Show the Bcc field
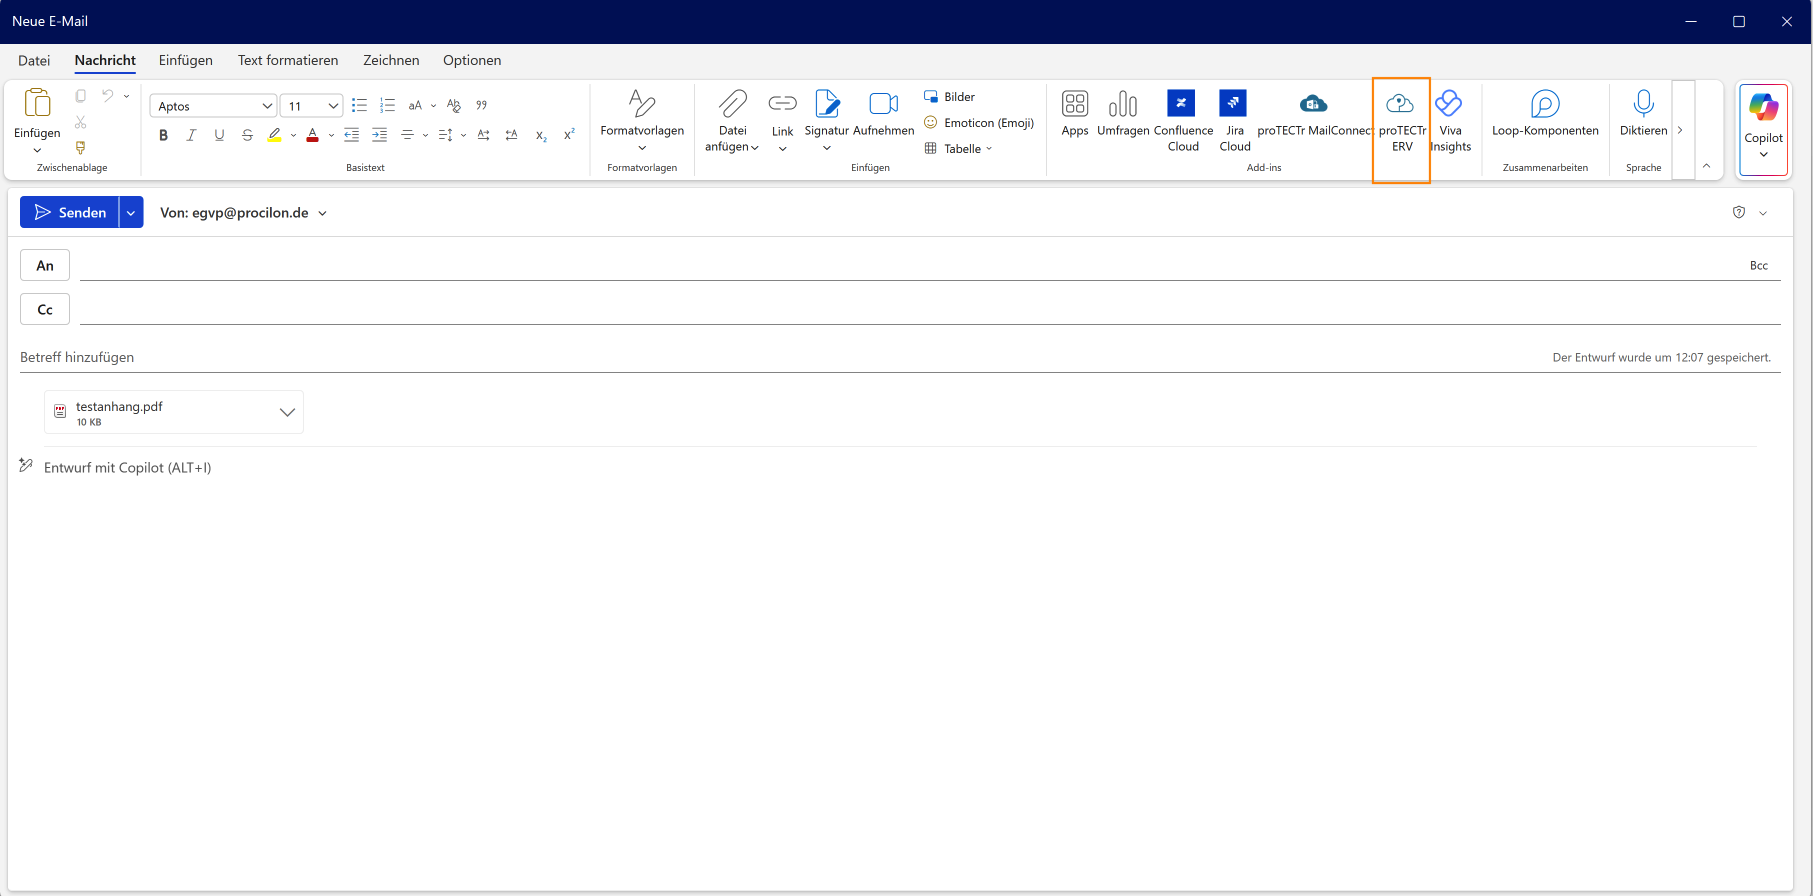This screenshot has width=1813, height=896. (1758, 265)
